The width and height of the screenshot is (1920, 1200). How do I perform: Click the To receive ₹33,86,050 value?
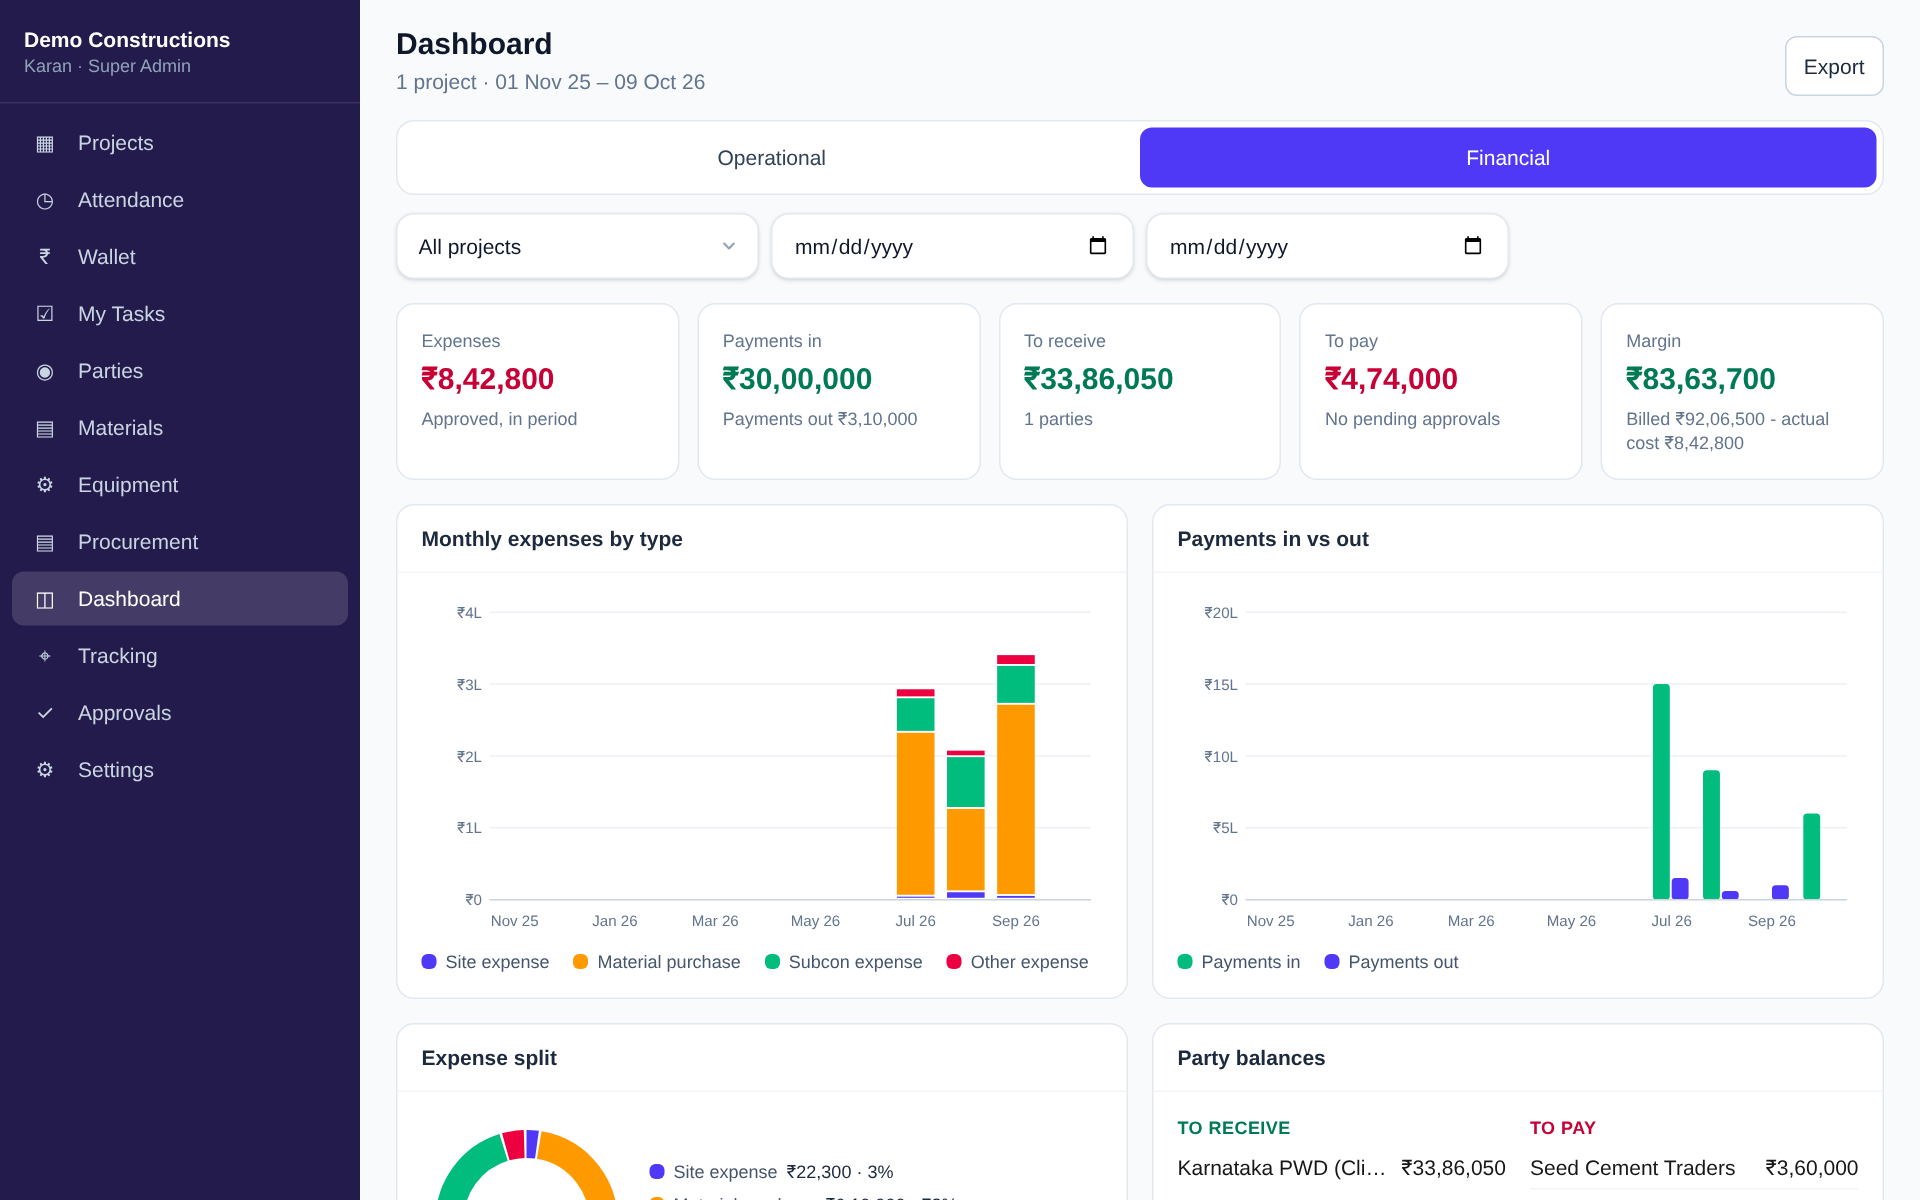point(1098,379)
